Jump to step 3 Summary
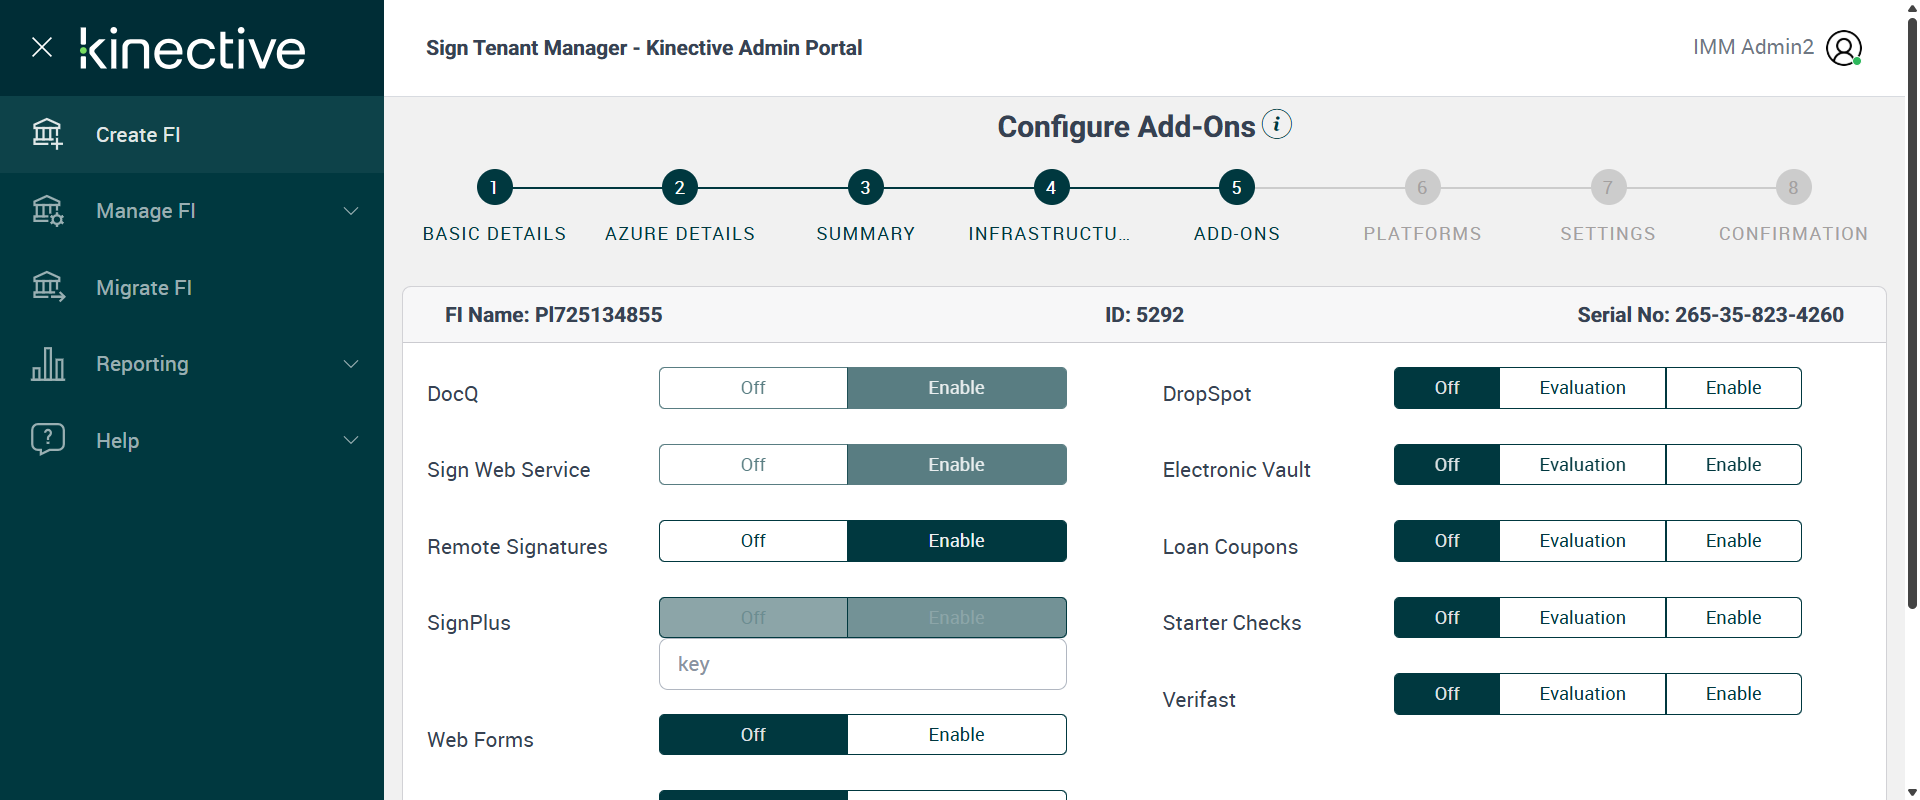 [x=865, y=188]
